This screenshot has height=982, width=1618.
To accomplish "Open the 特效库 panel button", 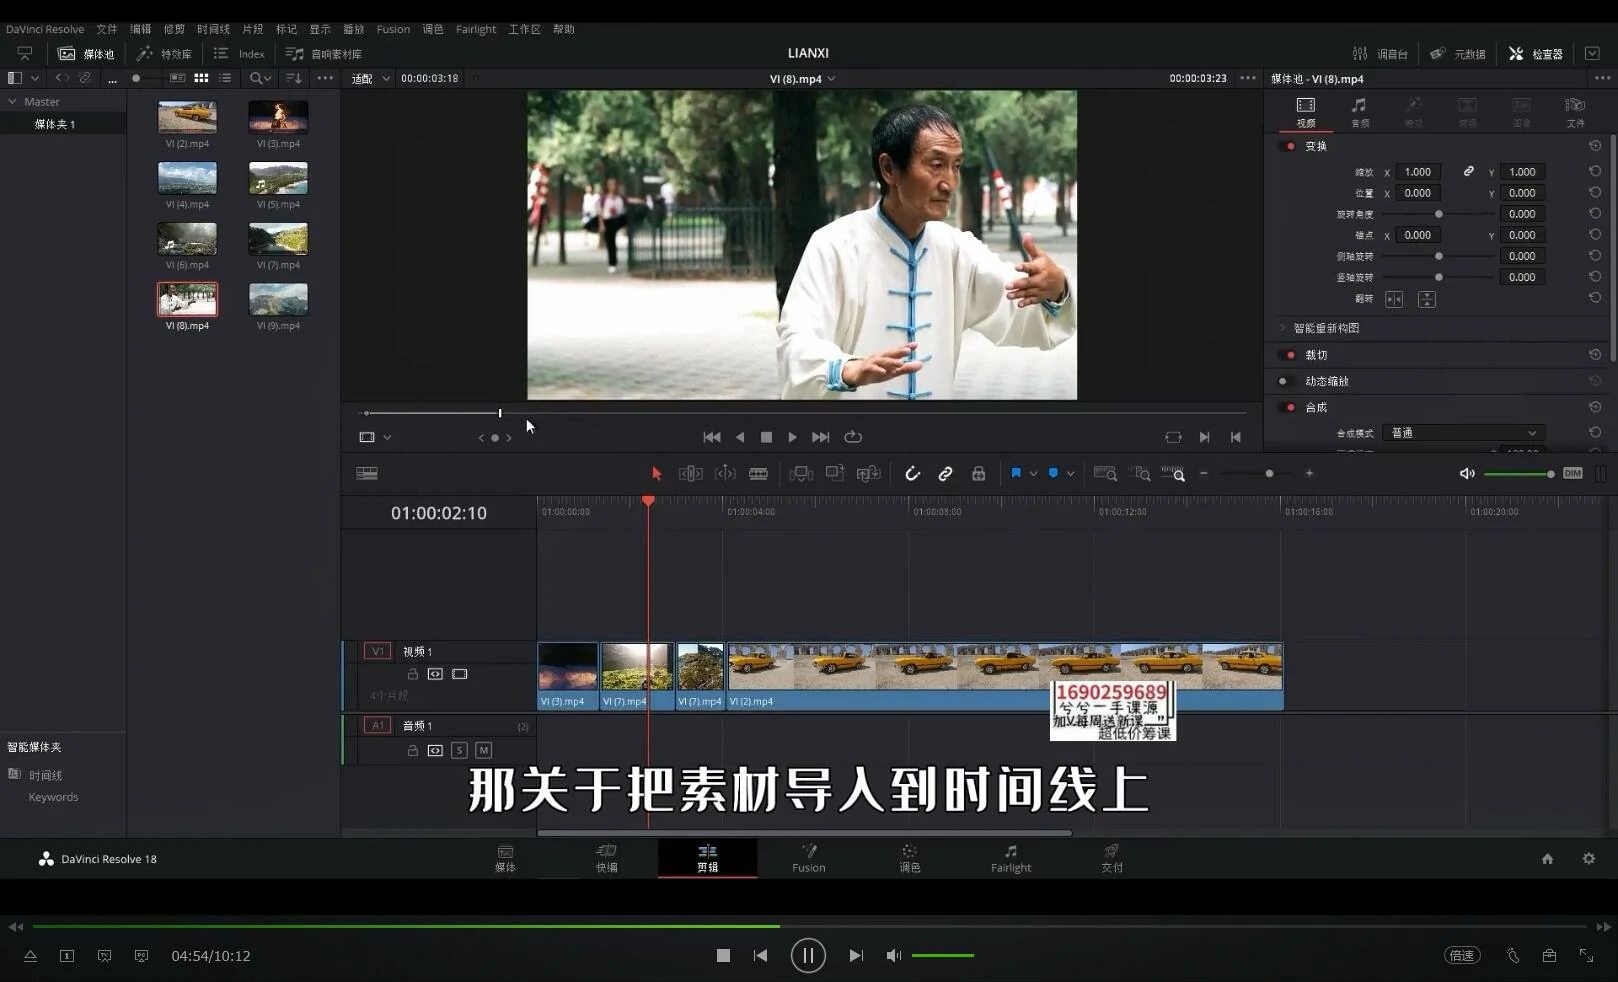I will tap(164, 54).
